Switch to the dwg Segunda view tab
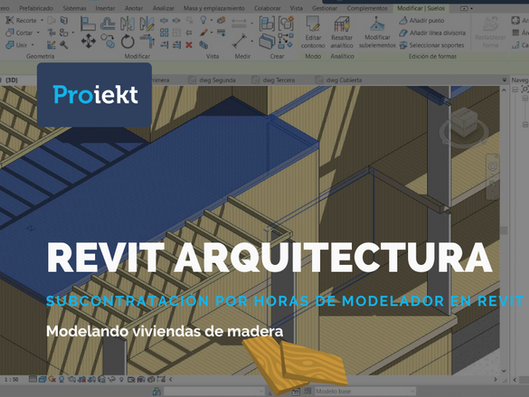Image resolution: width=529 pixels, height=397 pixels. 212,80
